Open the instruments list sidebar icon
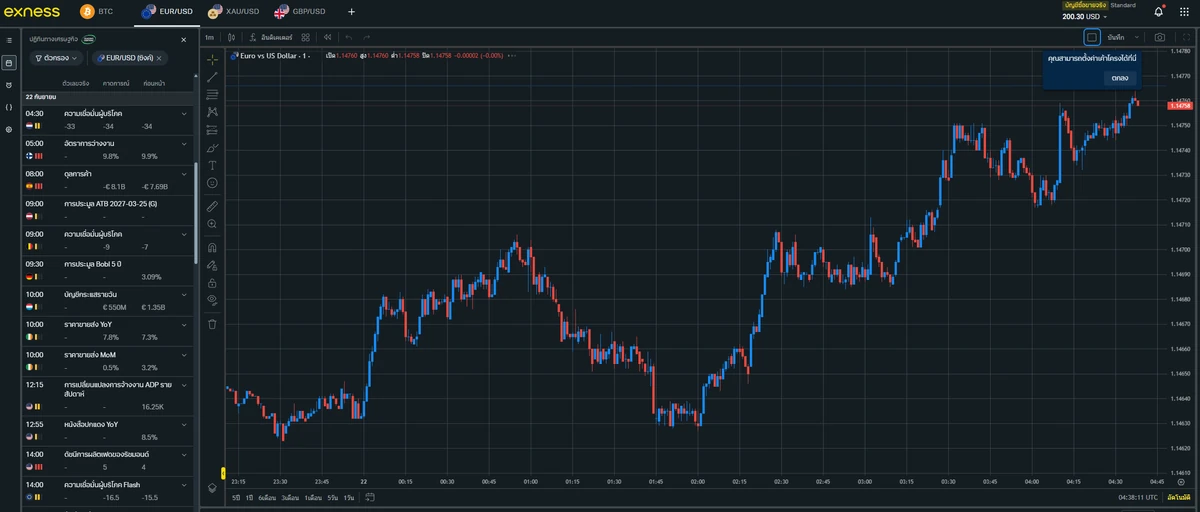The height and width of the screenshot is (512, 1200). (9, 40)
